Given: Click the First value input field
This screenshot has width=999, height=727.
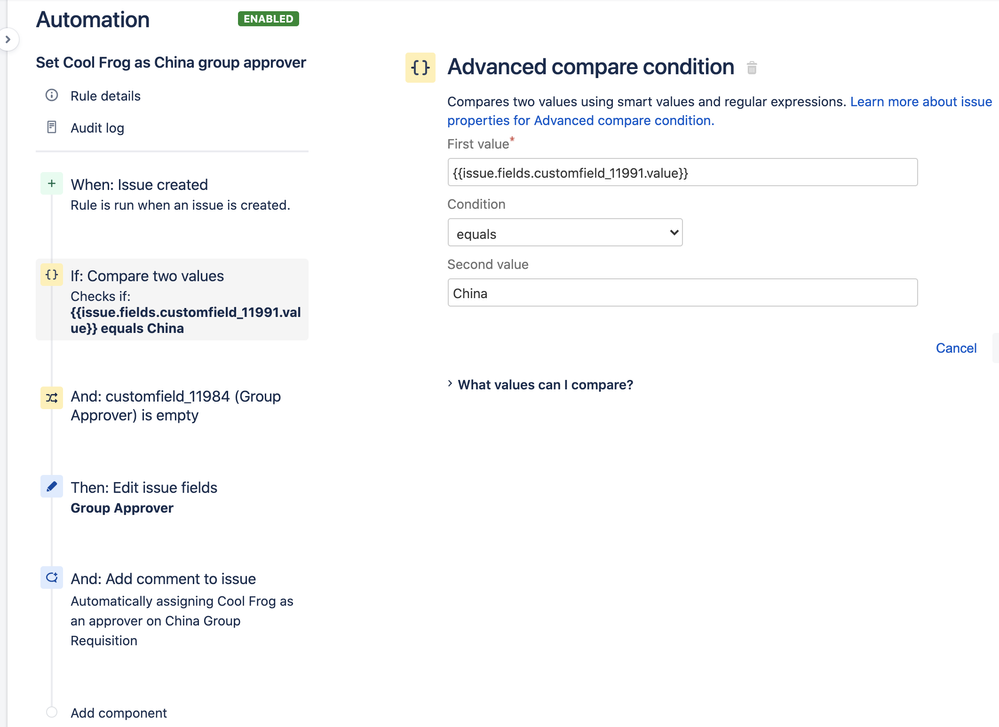Looking at the screenshot, I should click(x=682, y=173).
